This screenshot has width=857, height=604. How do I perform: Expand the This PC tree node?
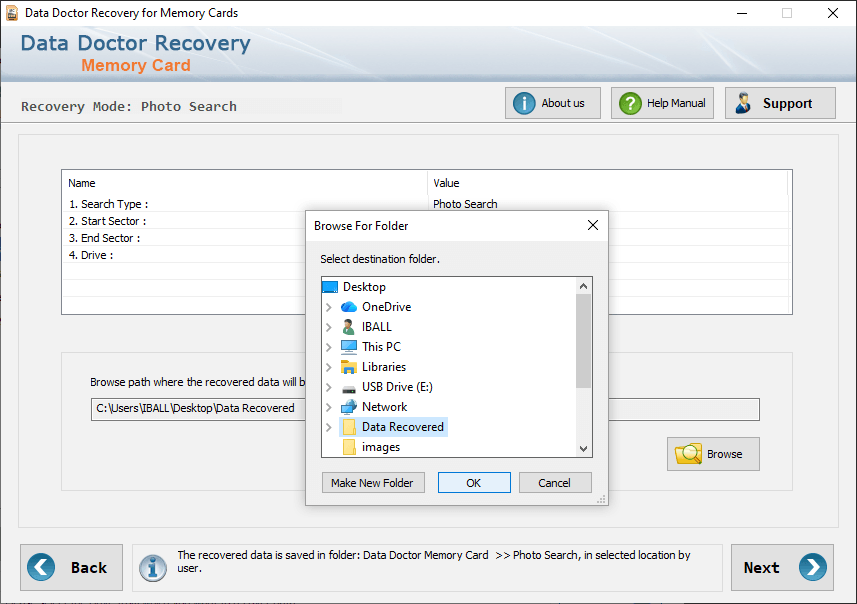click(x=328, y=347)
